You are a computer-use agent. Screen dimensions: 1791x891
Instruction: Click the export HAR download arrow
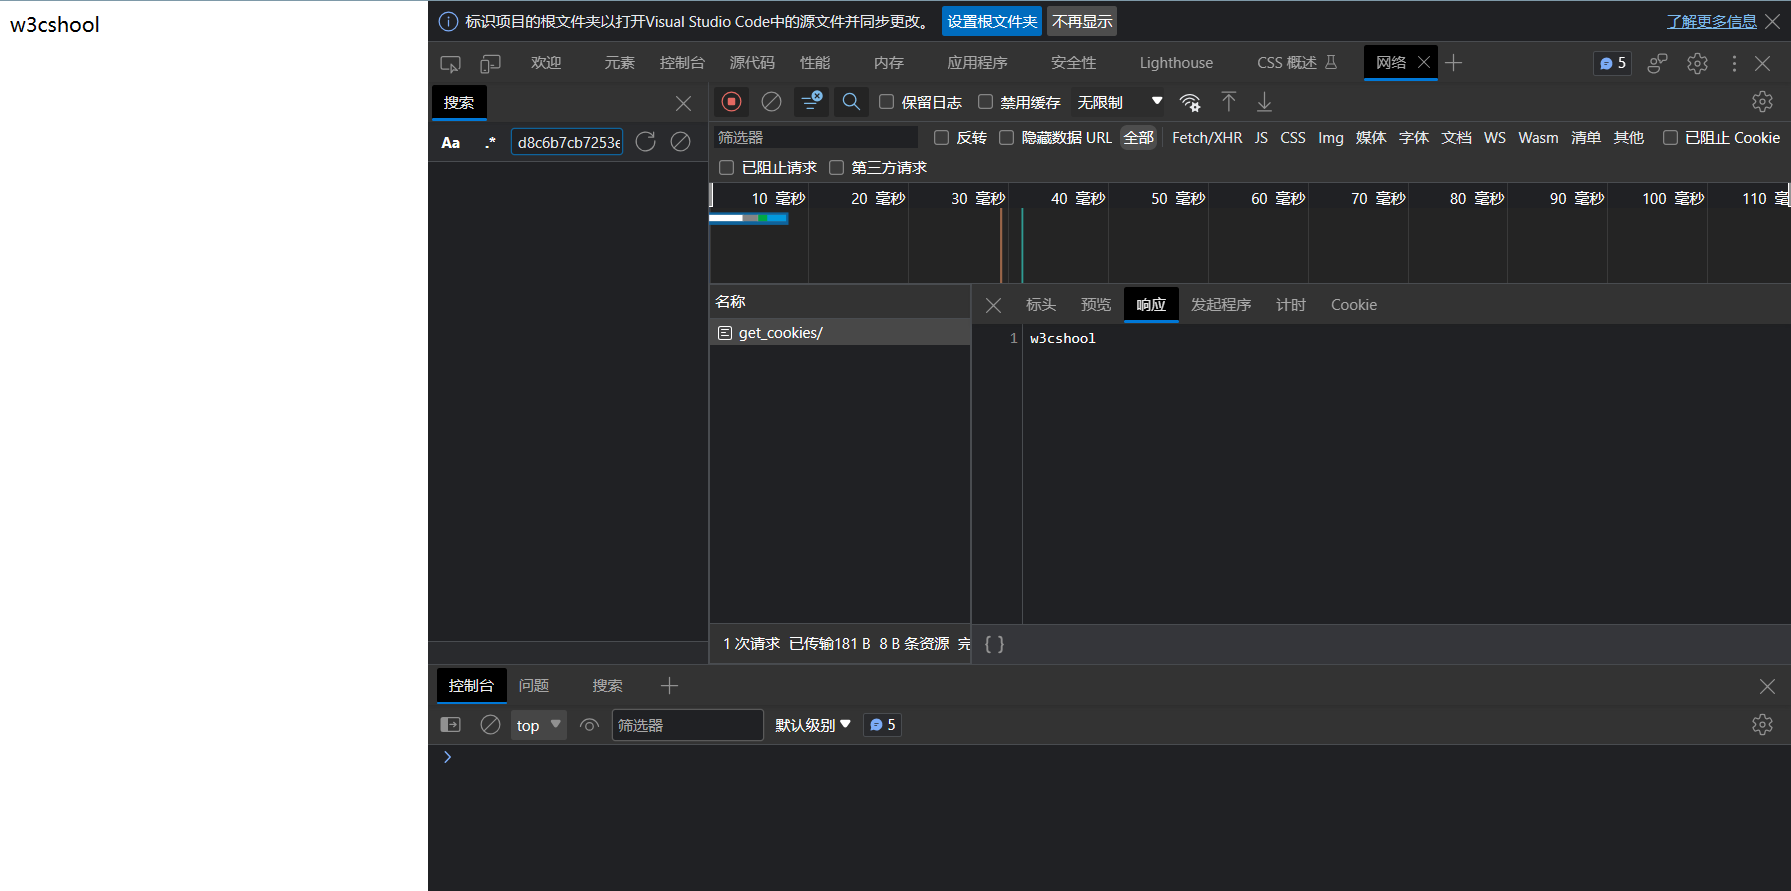(1264, 101)
